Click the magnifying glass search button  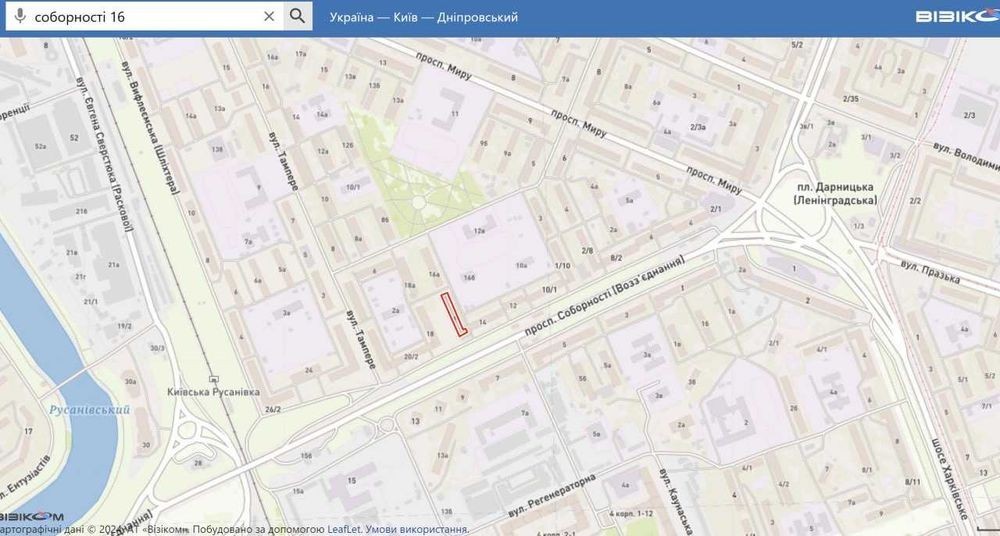tap(297, 16)
